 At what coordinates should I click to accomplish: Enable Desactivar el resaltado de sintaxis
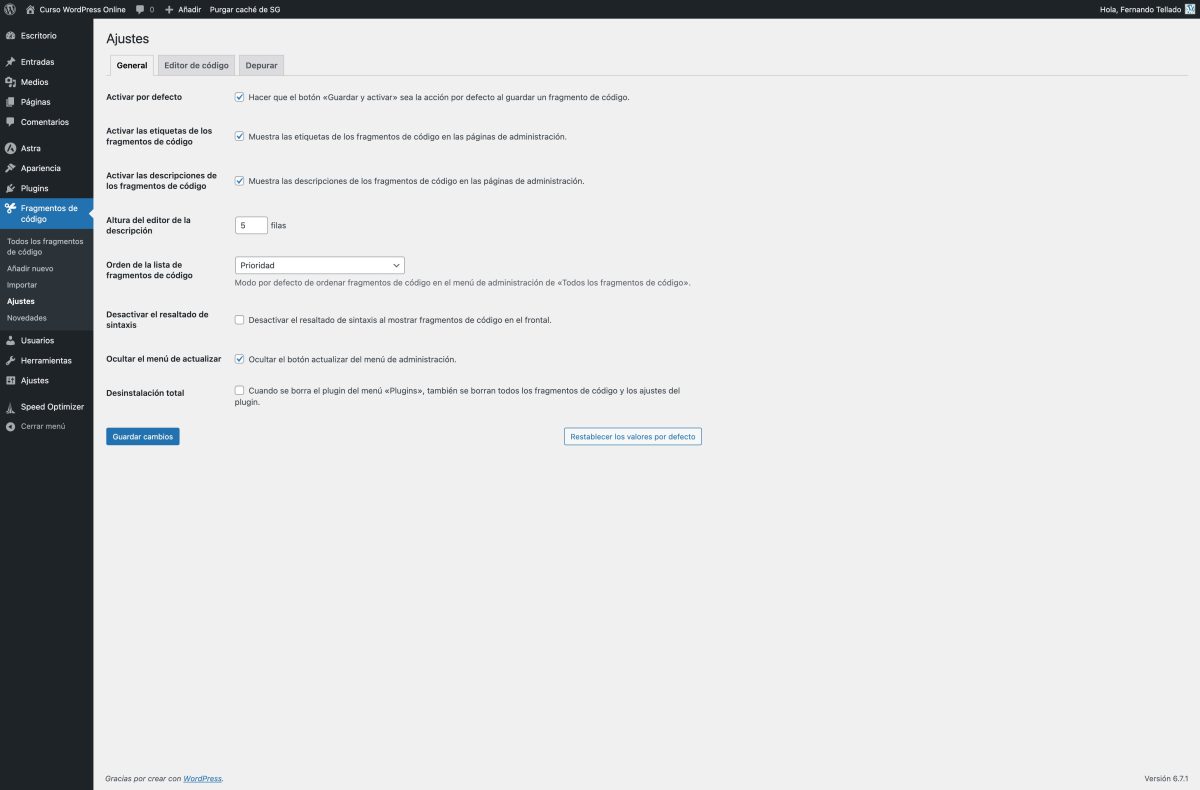coord(239,319)
